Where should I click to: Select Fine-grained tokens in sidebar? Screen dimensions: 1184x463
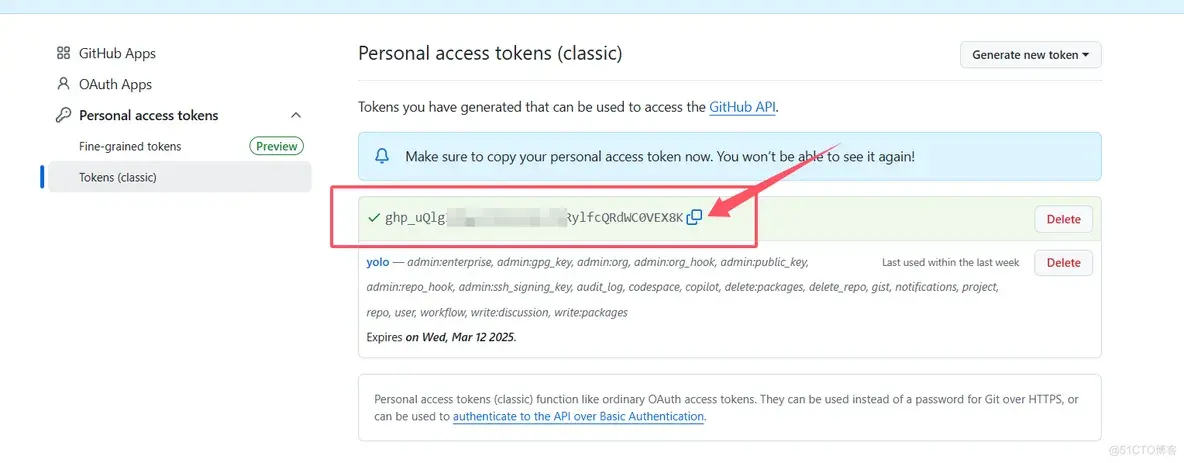(x=130, y=147)
